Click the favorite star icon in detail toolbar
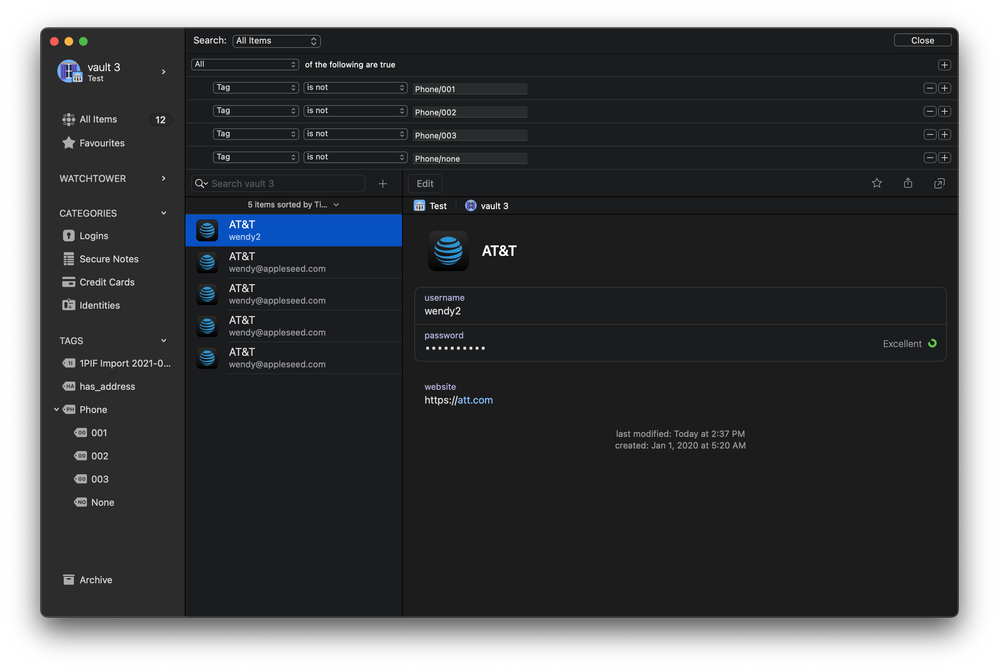 click(x=877, y=184)
